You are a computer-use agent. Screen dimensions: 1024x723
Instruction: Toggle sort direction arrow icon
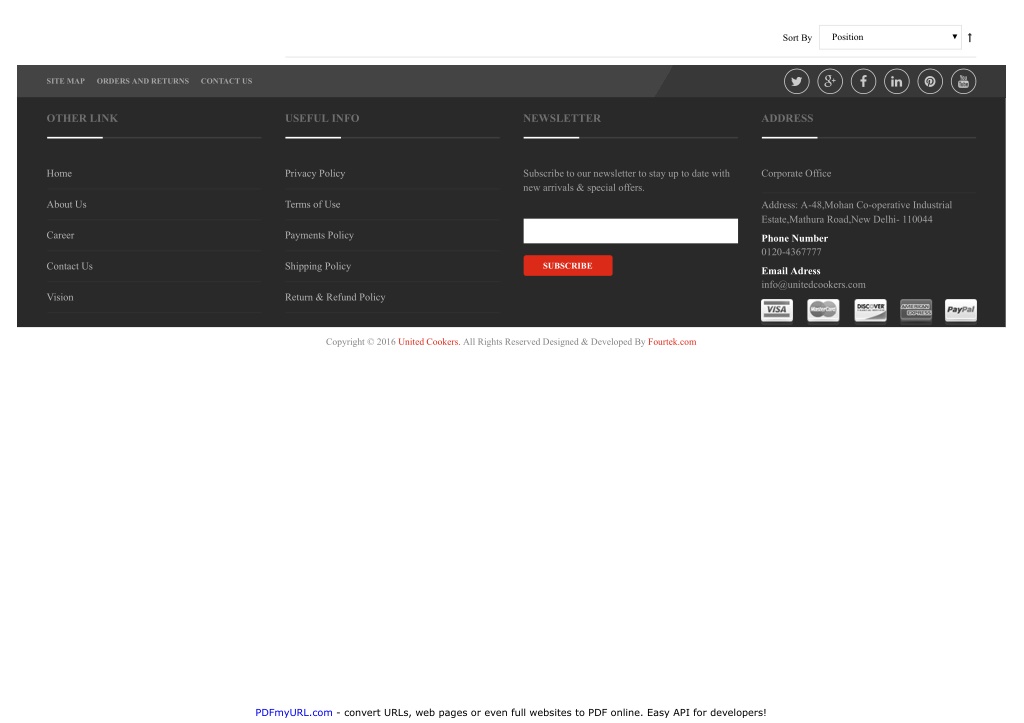pos(970,37)
